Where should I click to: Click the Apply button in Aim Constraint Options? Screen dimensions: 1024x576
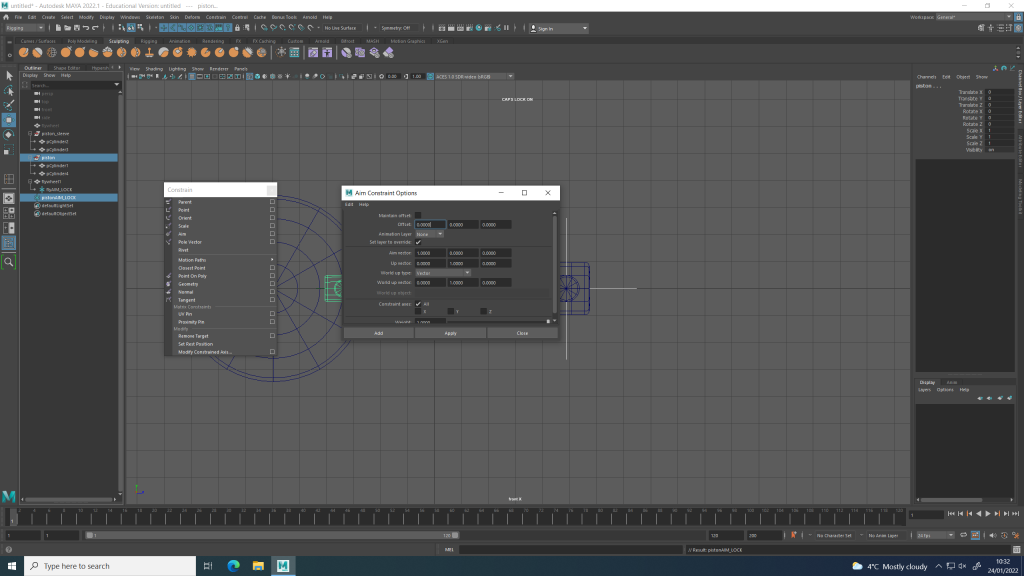click(x=451, y=333)
